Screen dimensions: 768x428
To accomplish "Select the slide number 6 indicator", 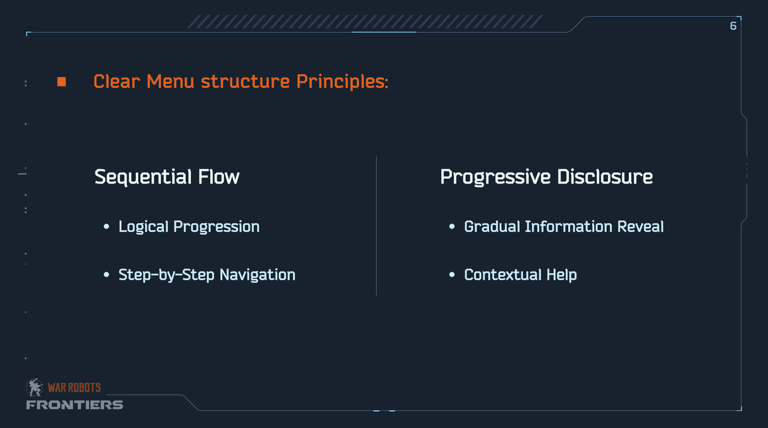I will (733, 26).
